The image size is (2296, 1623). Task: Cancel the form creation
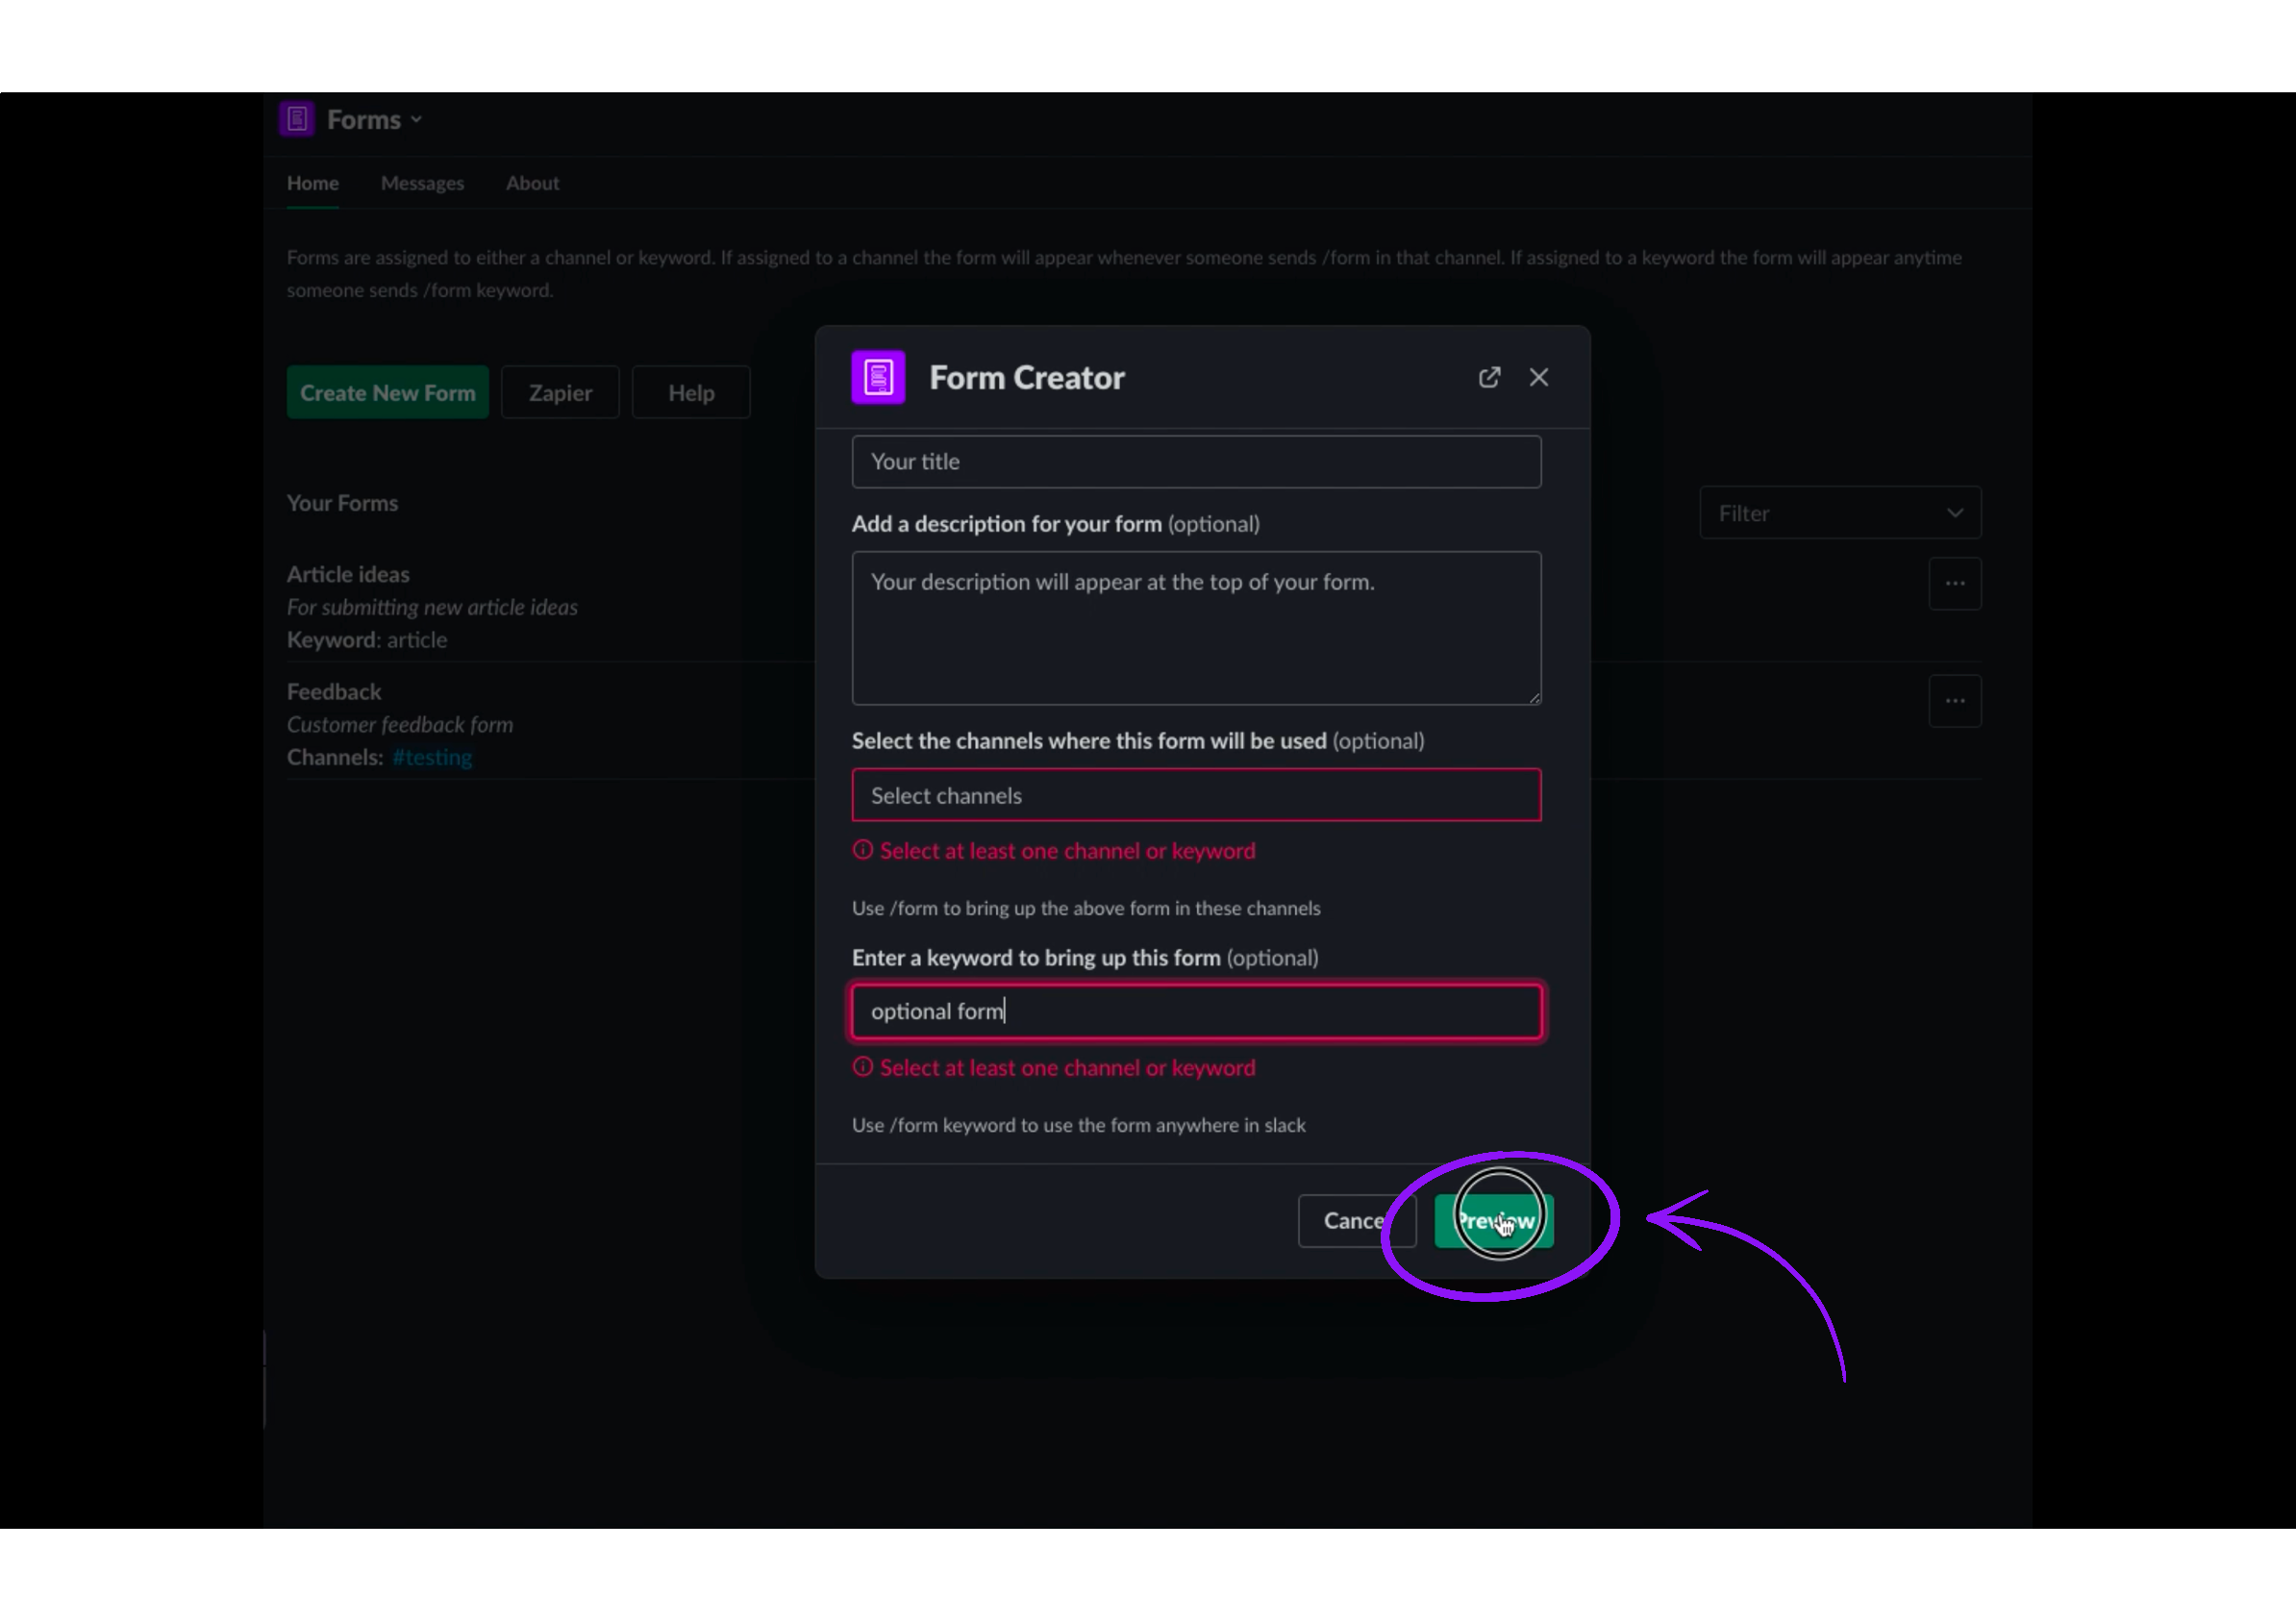point(1356,1220)
